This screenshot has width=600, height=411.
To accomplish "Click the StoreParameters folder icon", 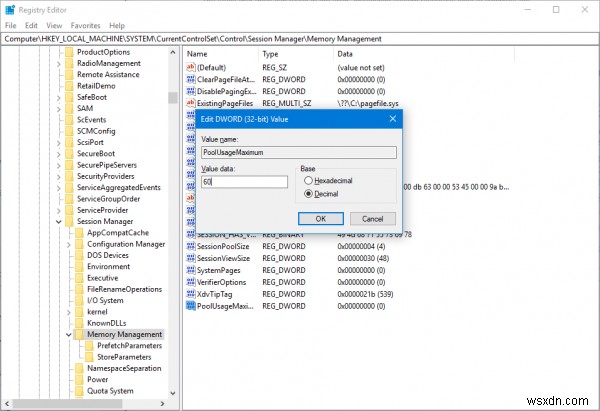I will tap(89, 357).
